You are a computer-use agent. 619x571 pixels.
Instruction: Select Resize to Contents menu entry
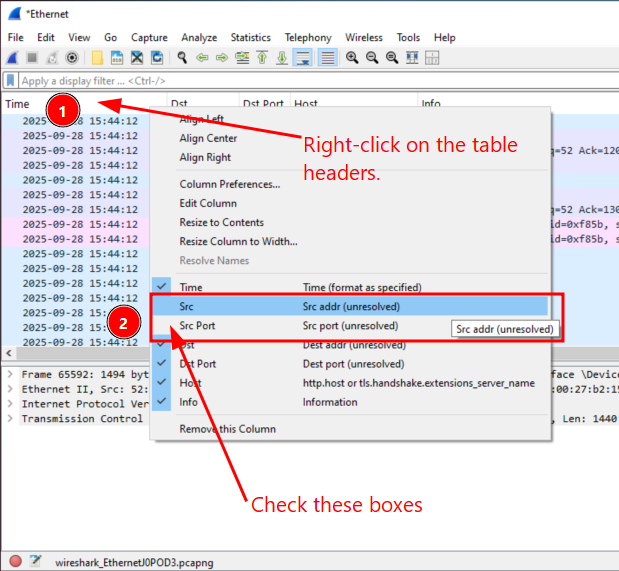(221, 222)
